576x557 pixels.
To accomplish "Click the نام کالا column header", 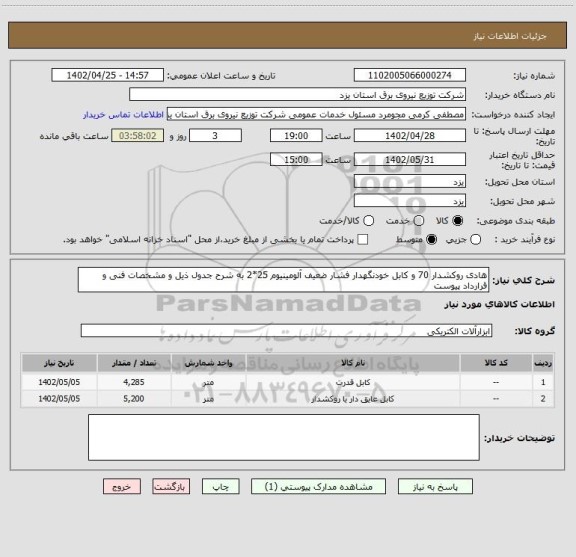I will (353, 363).
